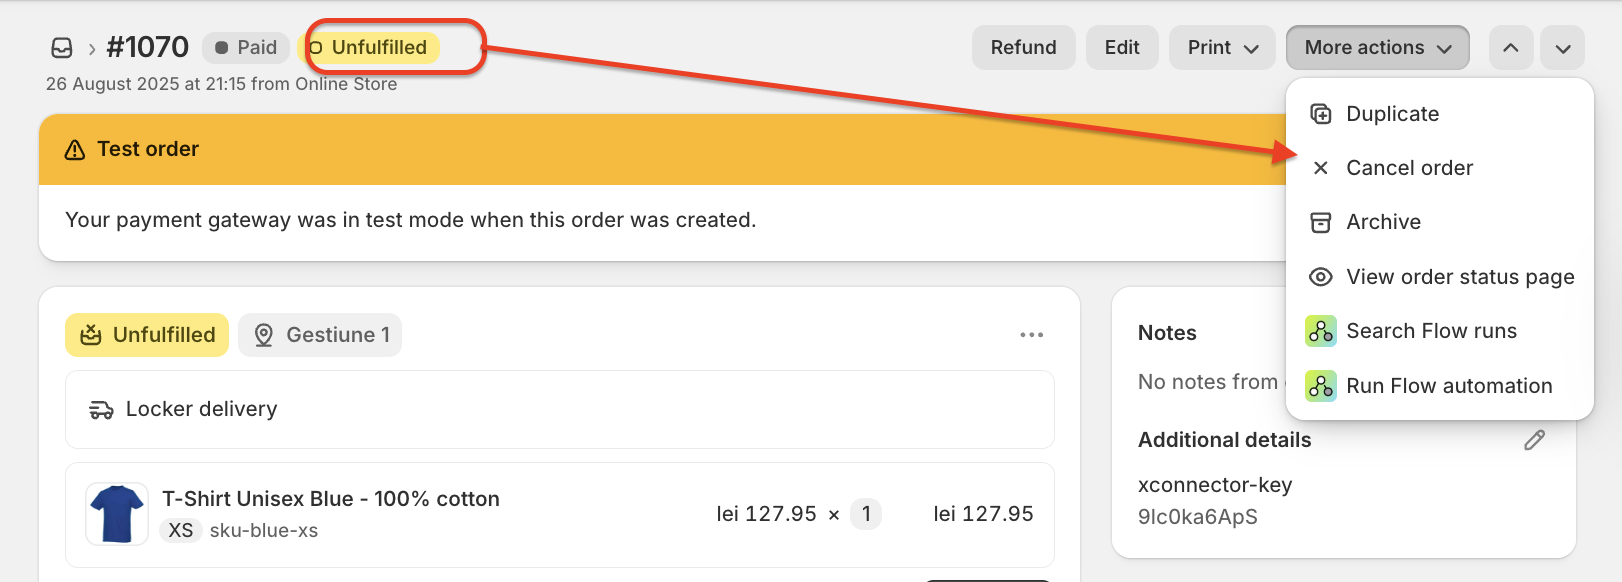The height and width of the screenshot is (582, 1622).
Task: Click the T-Shirt Unisex Blue product thumbnail
Action: pyautogui.click(x=117, y=514)
